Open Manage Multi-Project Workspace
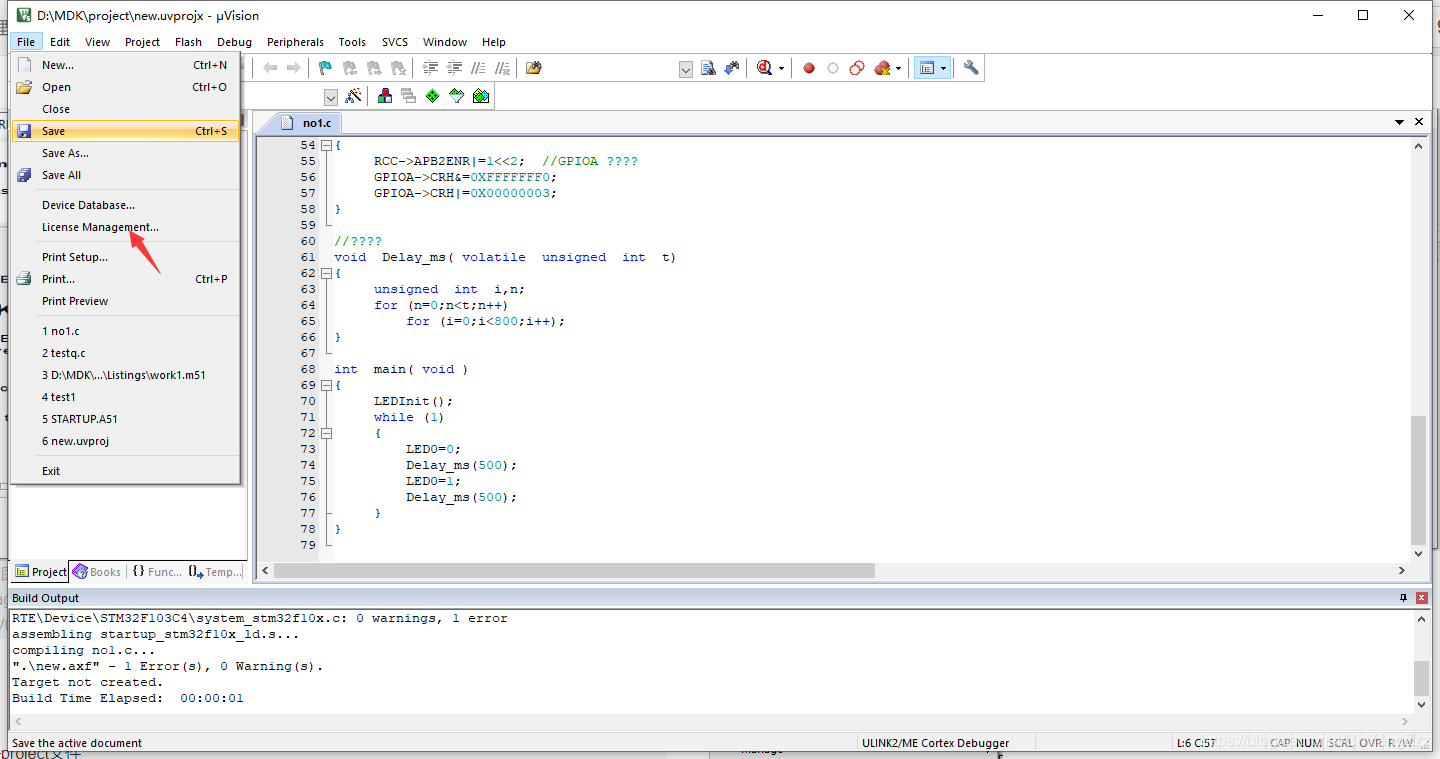 (409, 96)
